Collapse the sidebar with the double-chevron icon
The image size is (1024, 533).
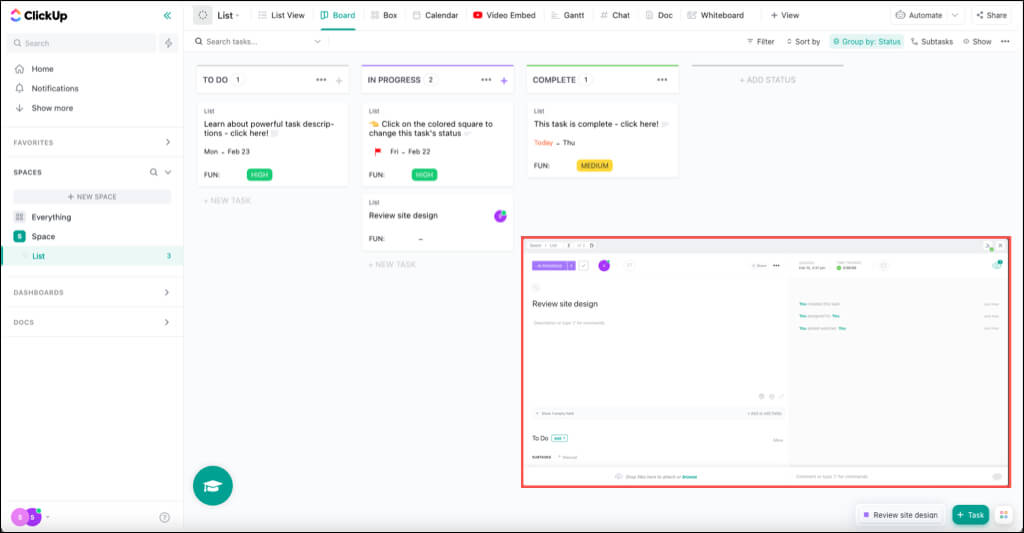167,16
